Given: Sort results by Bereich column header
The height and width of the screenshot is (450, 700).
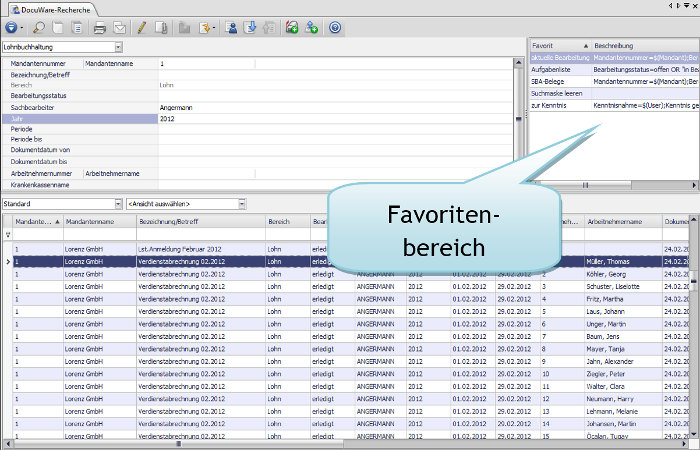Looking at the screenshot, I should [x=288, y=221].
